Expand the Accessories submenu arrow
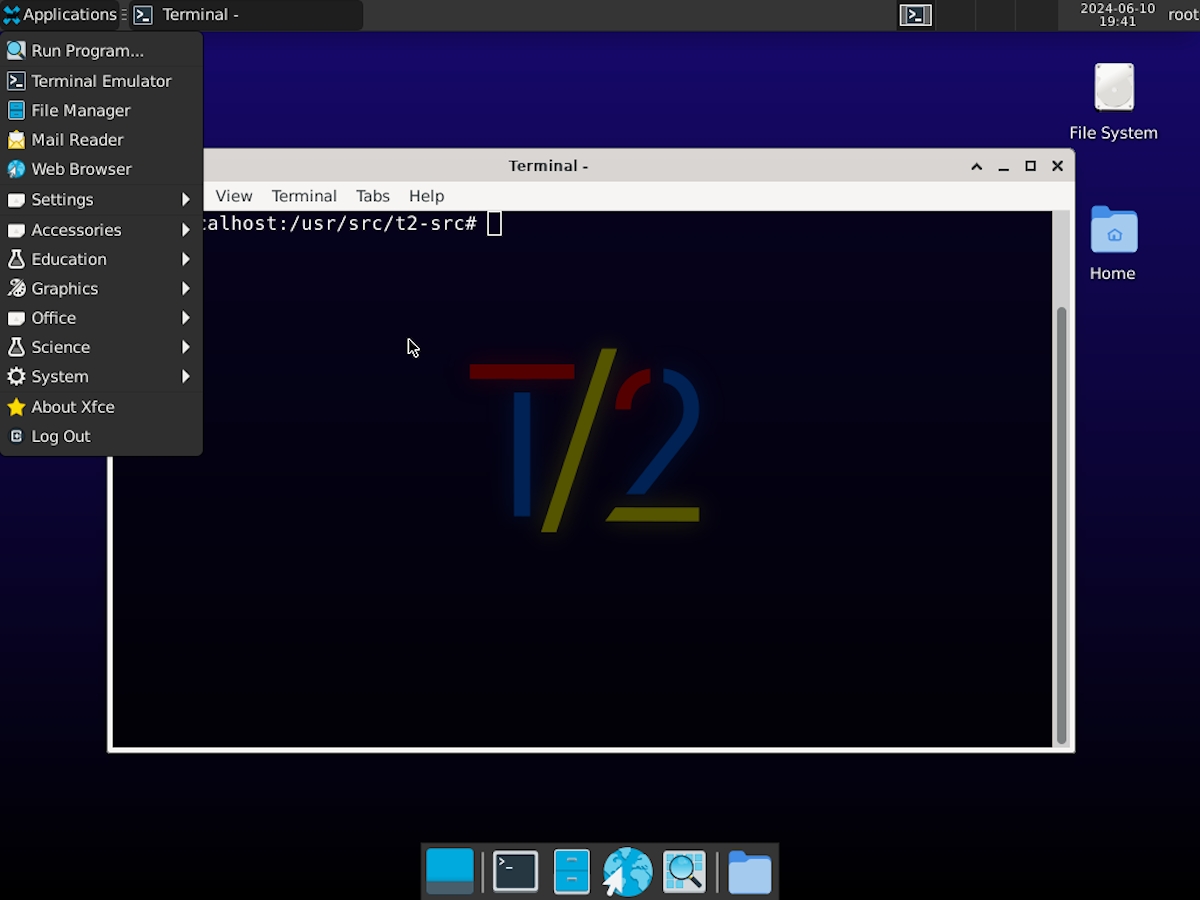This screenshot has height=900, width=1200. [186, 230]
